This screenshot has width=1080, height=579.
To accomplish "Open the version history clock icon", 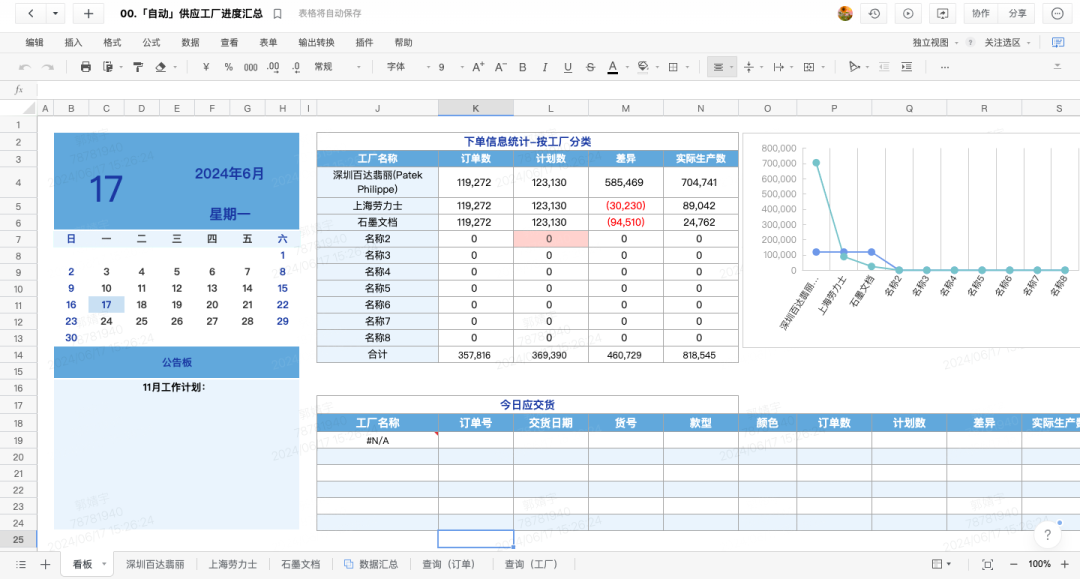I will coord(874,14).
